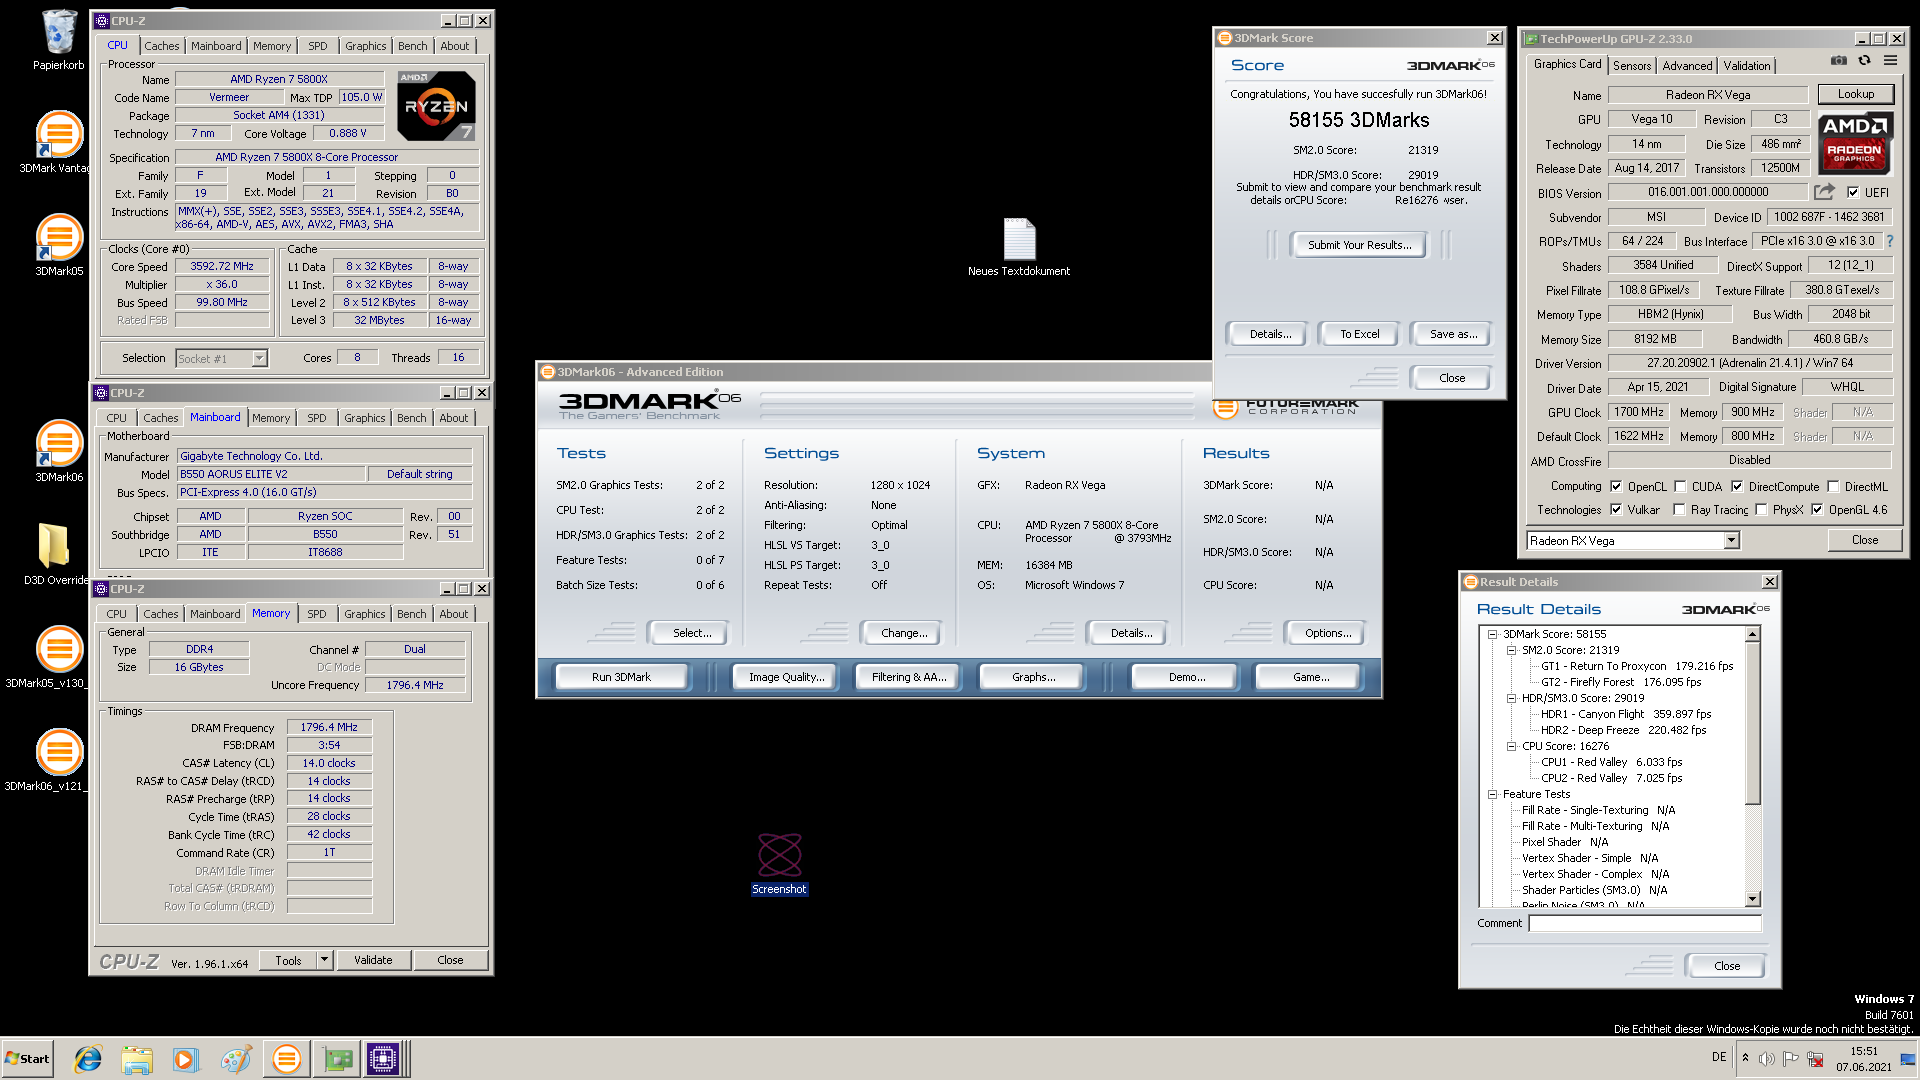Open the GPU-Z hamburger menu icon
The image size is (1920, 1080).
[1890, 60]
